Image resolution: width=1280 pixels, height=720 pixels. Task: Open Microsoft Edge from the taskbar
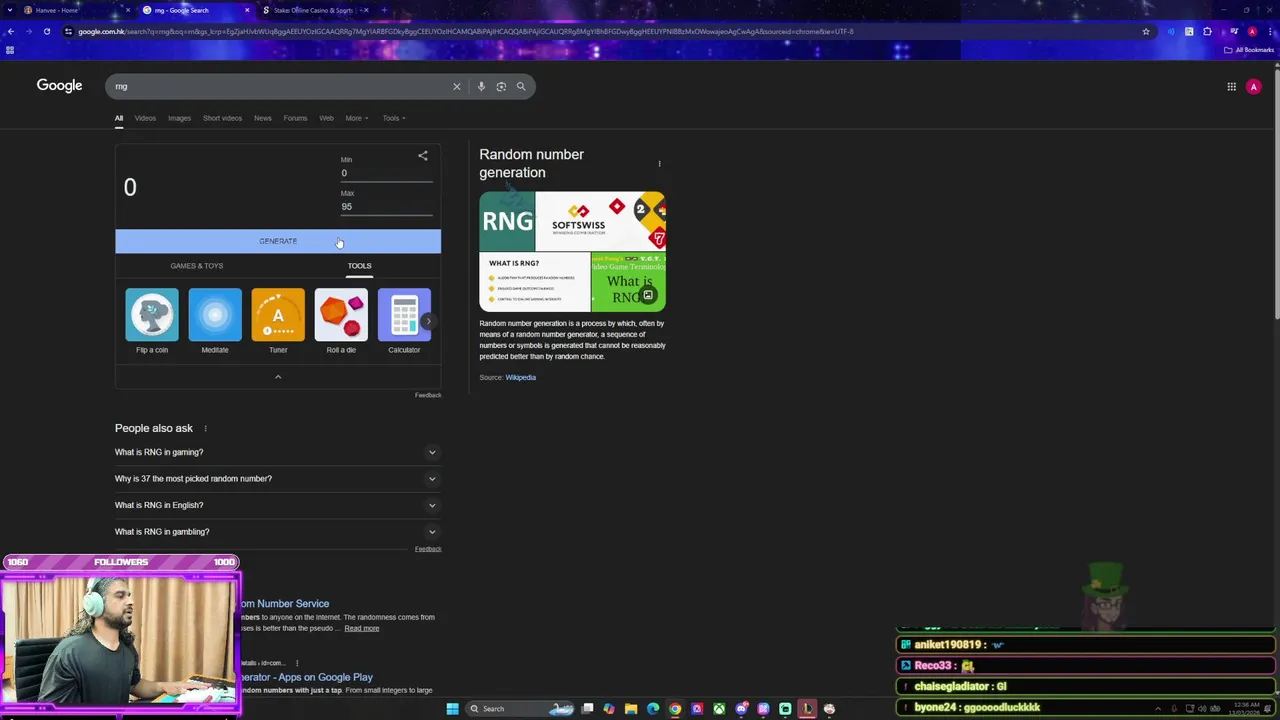(653, 709)
